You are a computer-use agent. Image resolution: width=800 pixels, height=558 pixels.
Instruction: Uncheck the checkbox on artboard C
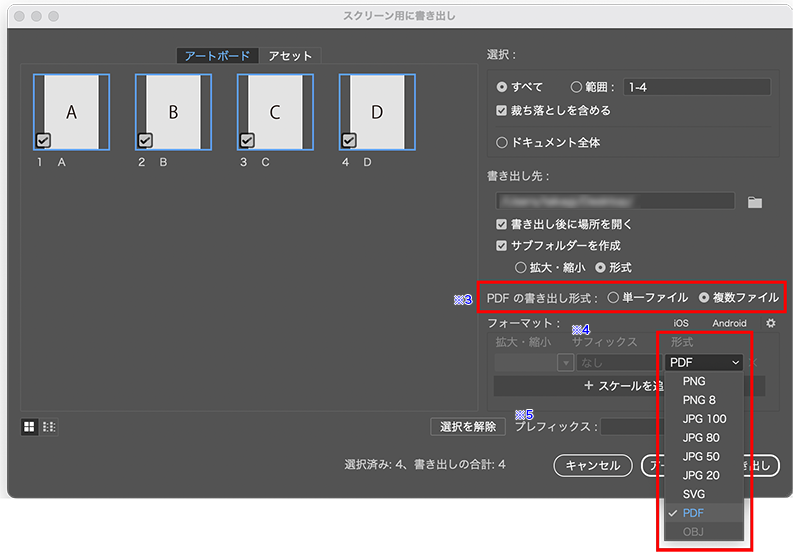coord(247,140)
